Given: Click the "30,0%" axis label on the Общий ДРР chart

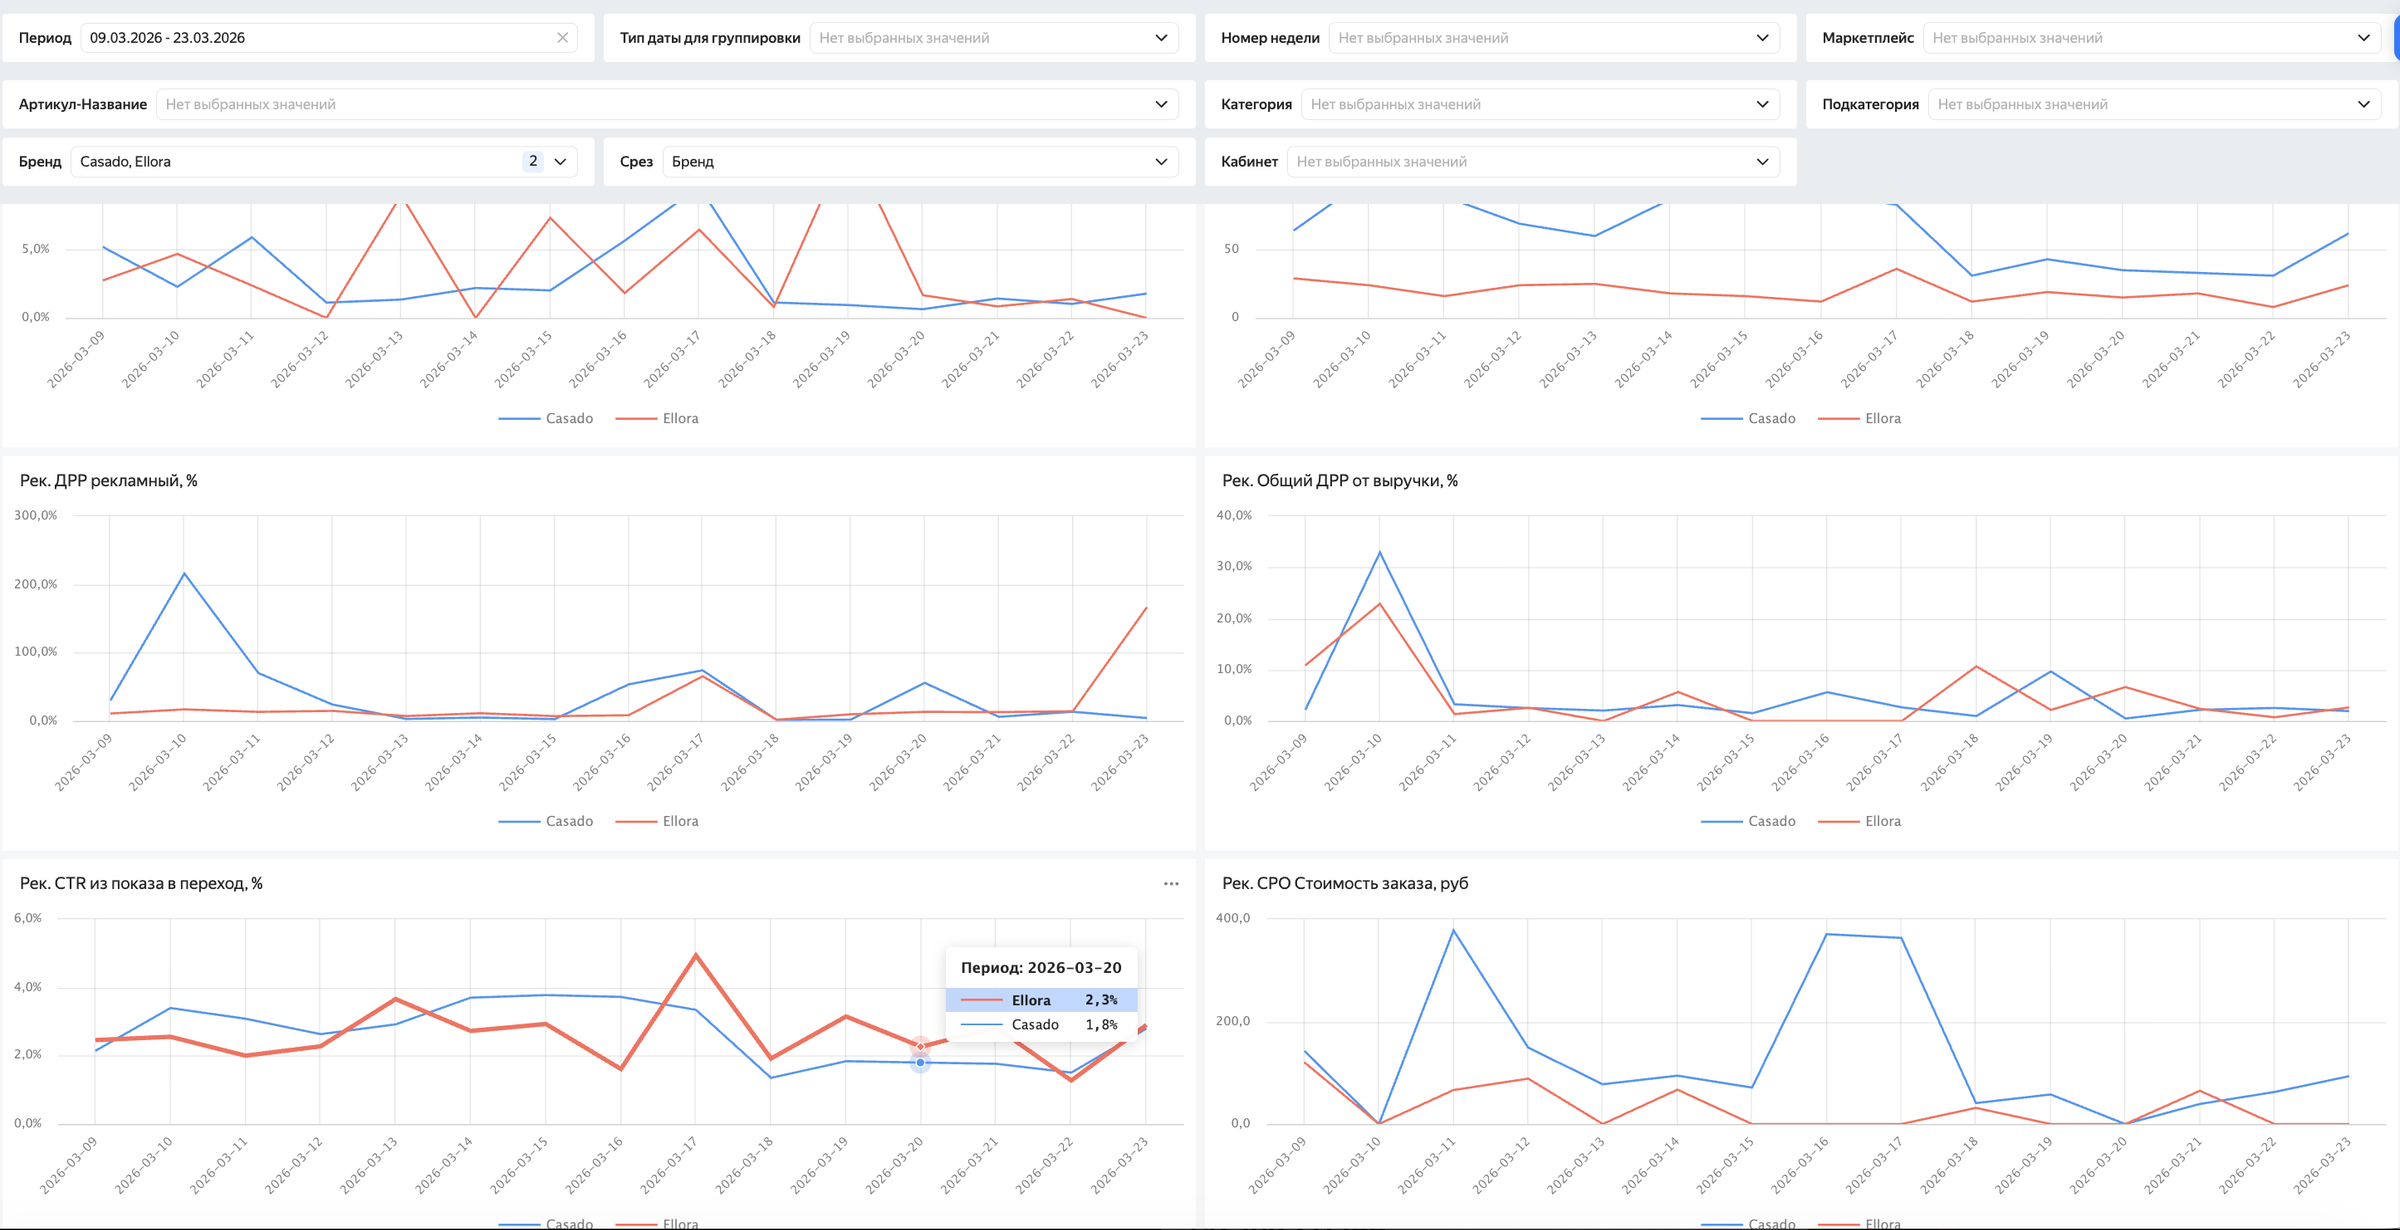Looking at the screenshot, I should click(x=1234, y=566).
